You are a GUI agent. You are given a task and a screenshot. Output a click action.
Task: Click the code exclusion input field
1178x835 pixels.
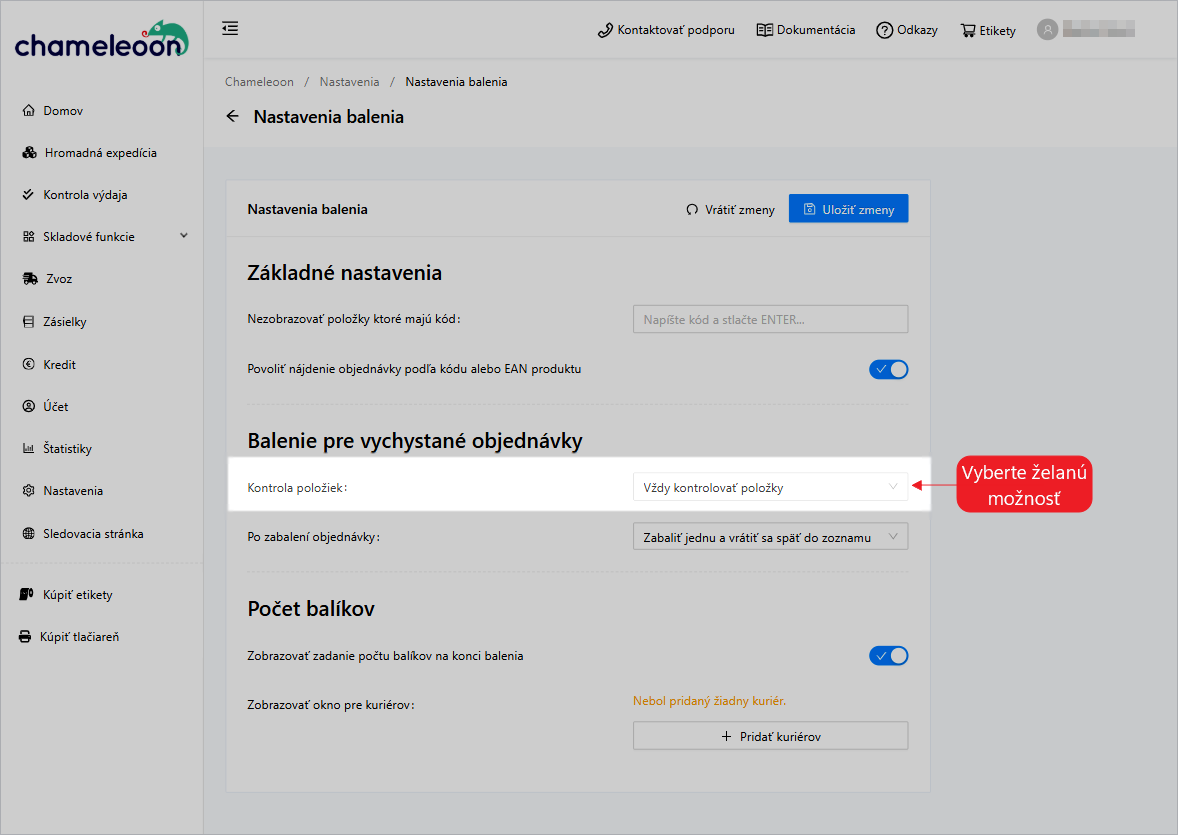coord(770,319)
